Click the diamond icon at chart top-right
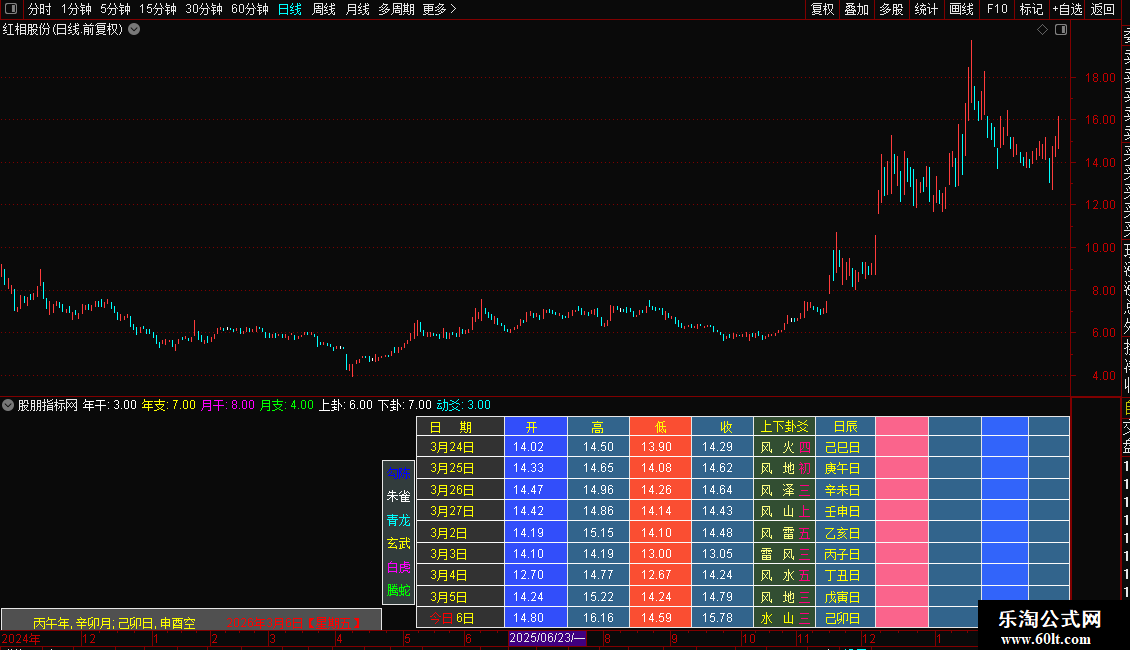Image resolution: width=1130 pixels, height=650 pixels. click(x=1042, y=30)
